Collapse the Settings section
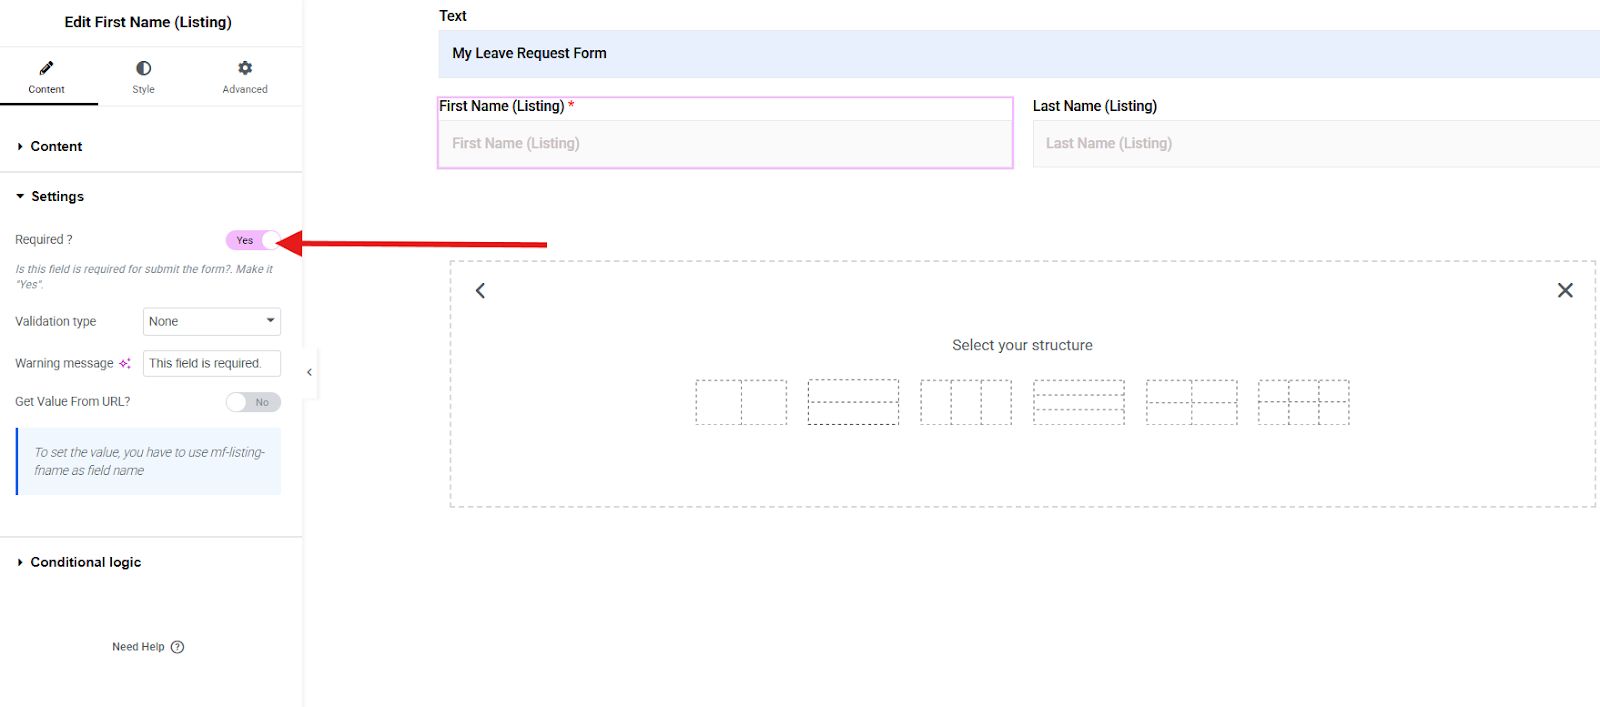The width and height of the screenshot is (1600, 707). click(x=151, y=196)
